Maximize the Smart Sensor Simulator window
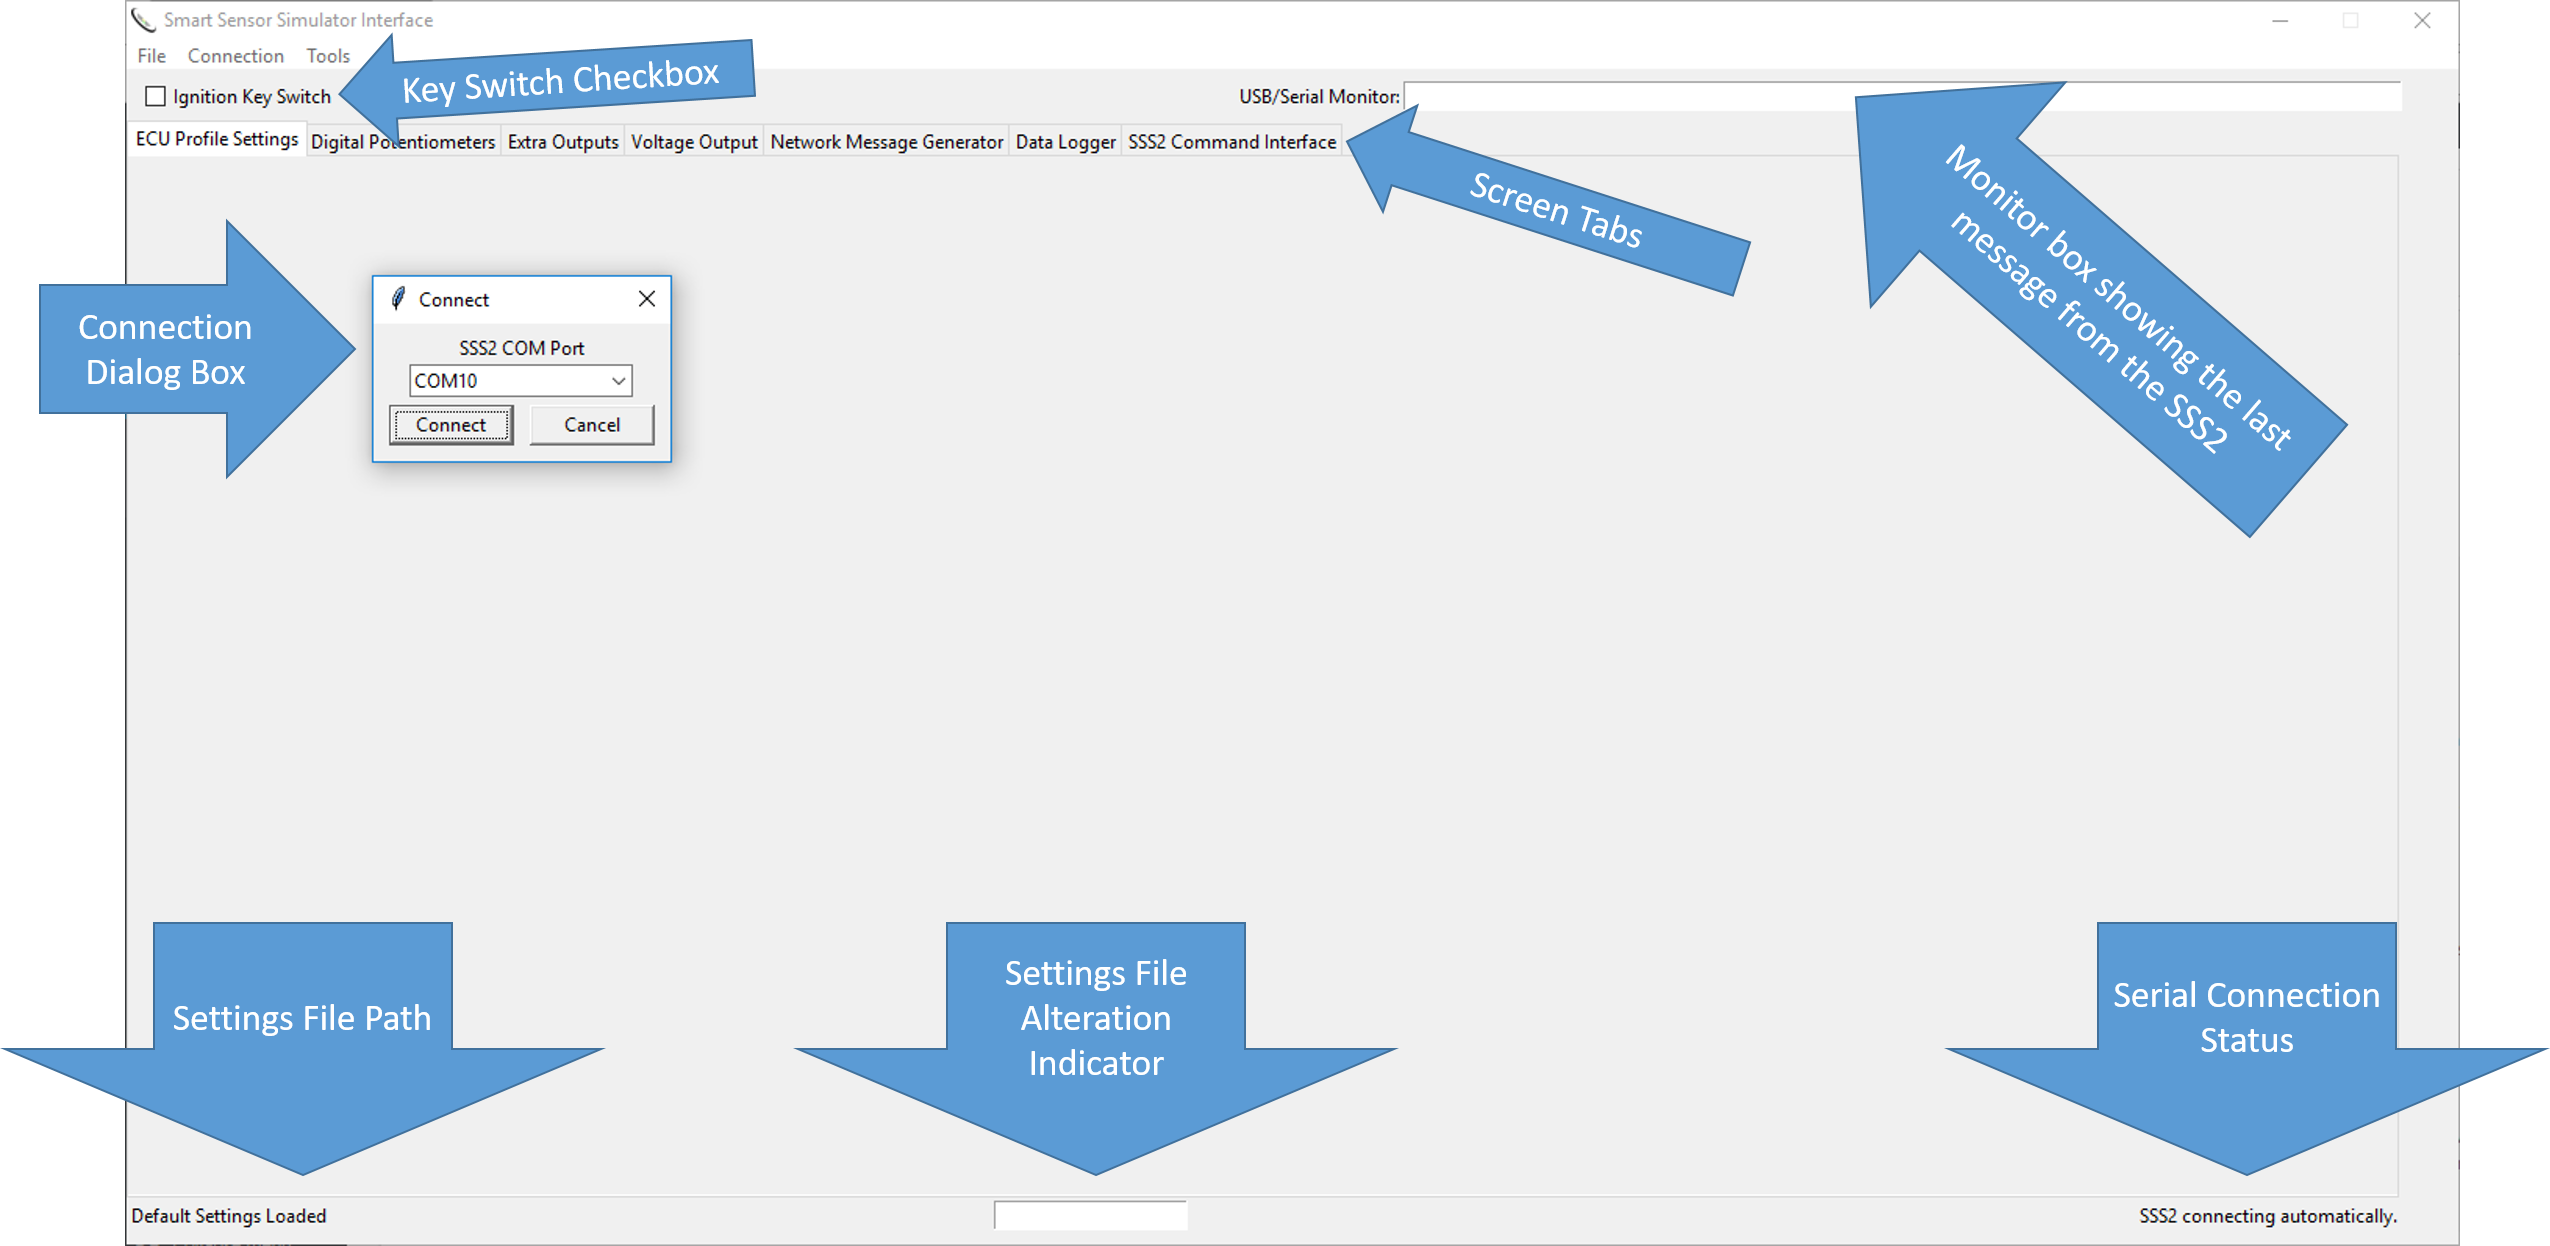This screenshot has height=1246, width=2550. pyautogui.click(x=2350, y=21)
